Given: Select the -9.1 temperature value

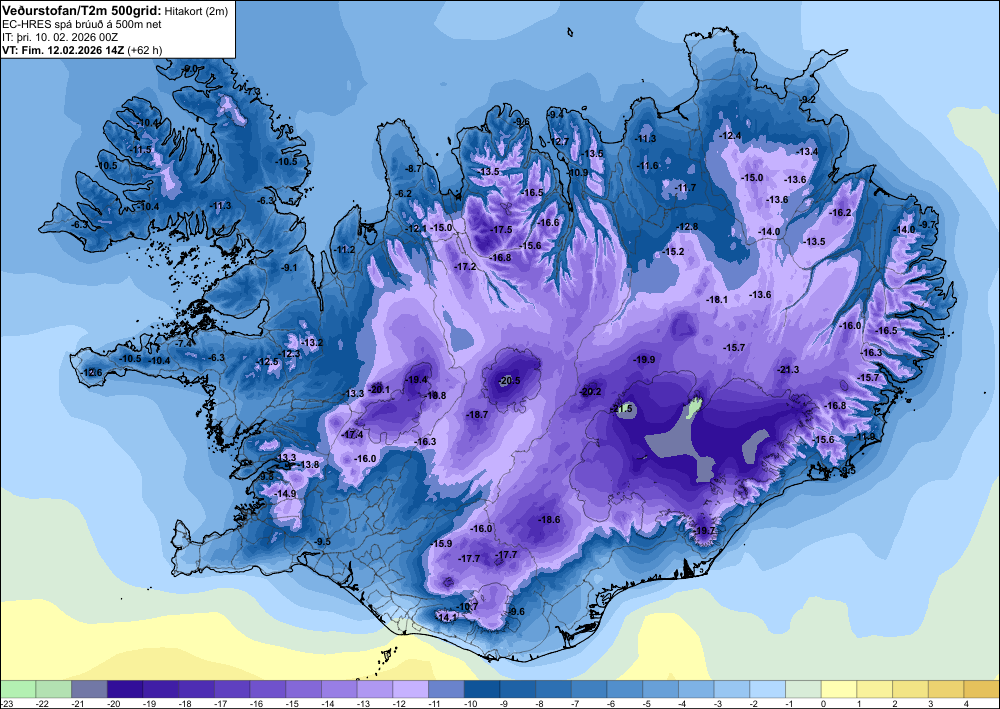Looking at the screenshot, I should [x=289, y=267].
